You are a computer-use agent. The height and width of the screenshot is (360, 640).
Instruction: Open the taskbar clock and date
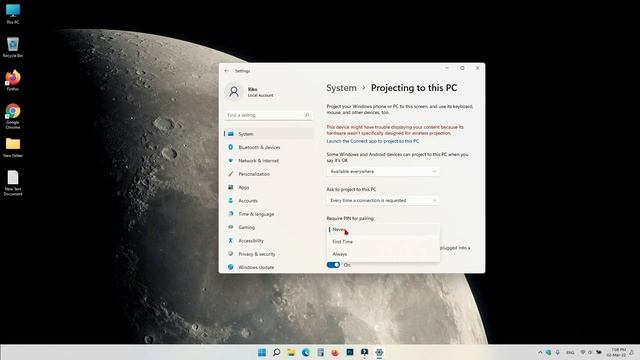pyautogui.click(x=616, y=352)
